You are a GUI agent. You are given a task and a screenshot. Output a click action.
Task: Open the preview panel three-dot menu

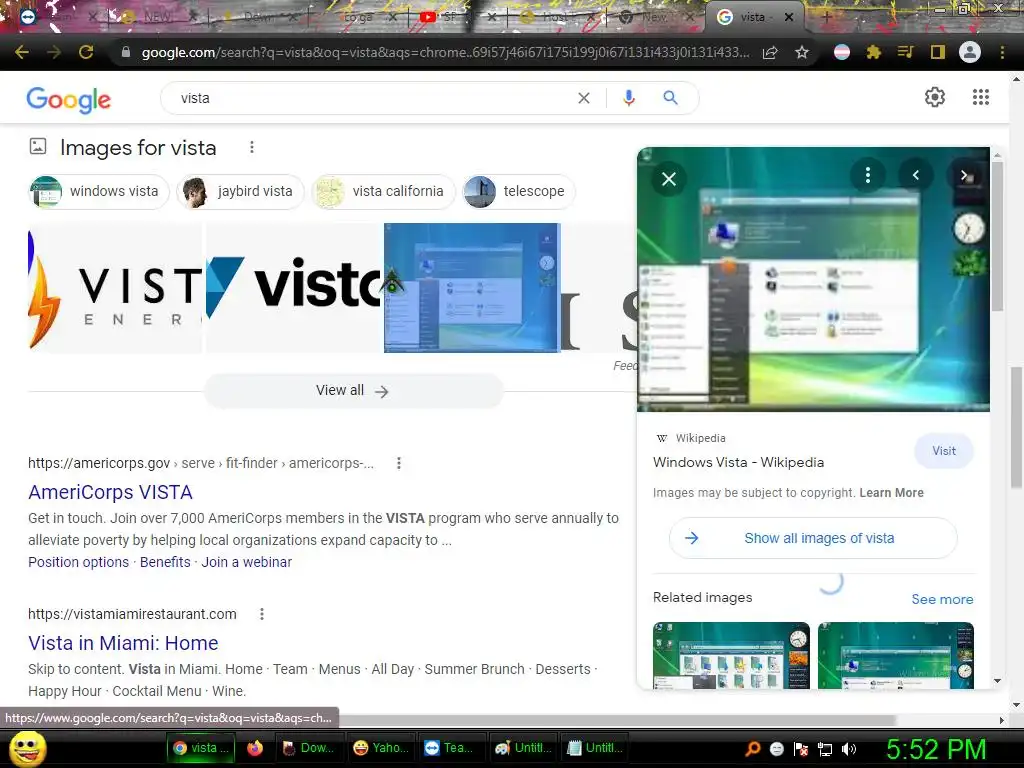tap(867, 175)
